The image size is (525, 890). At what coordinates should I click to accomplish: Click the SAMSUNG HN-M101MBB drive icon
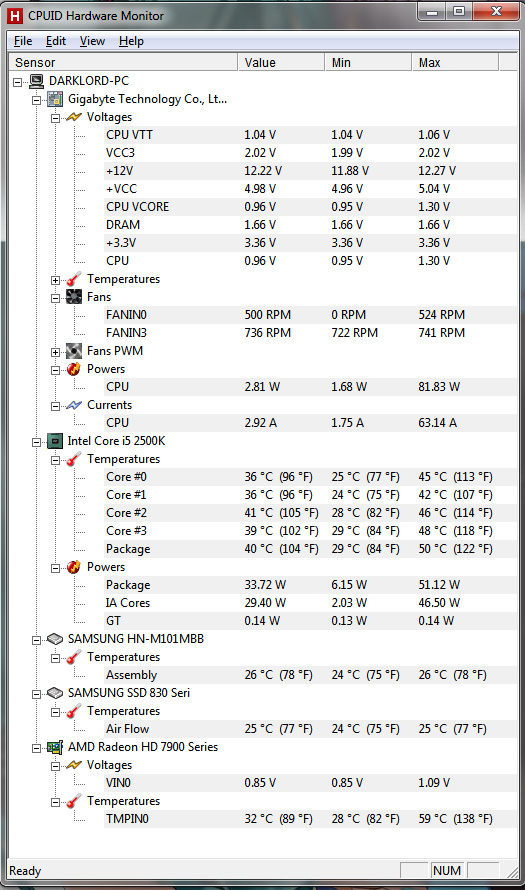pyautogui.click(x=55, y=639)
